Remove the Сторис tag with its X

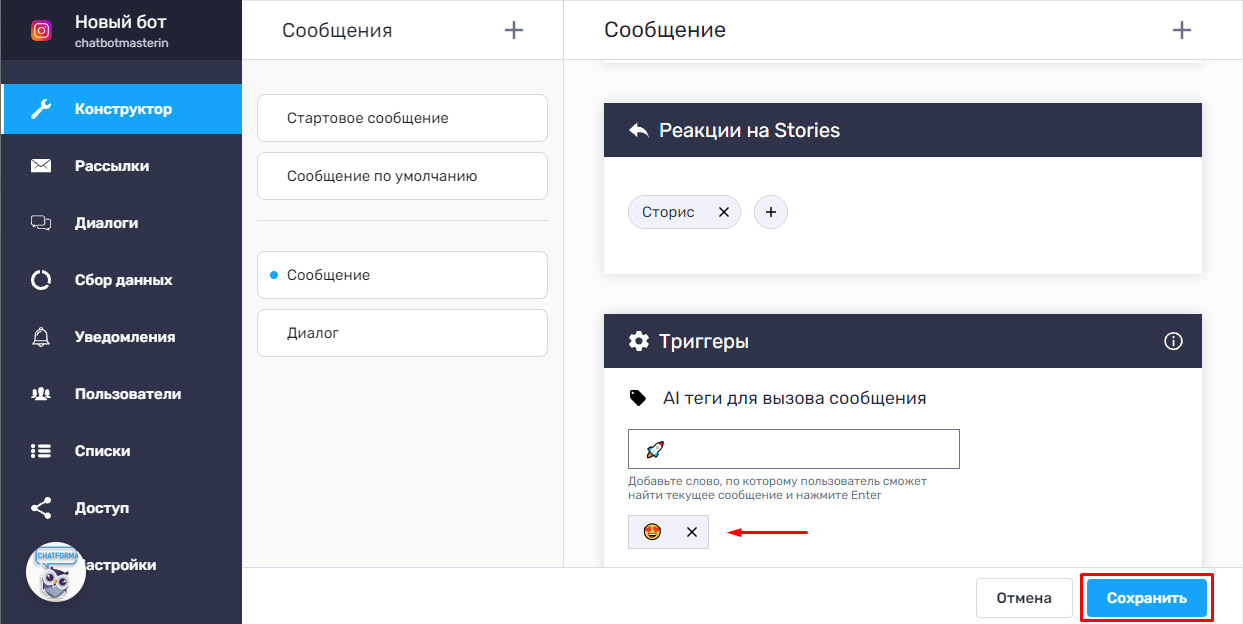[x=724, y=212]
